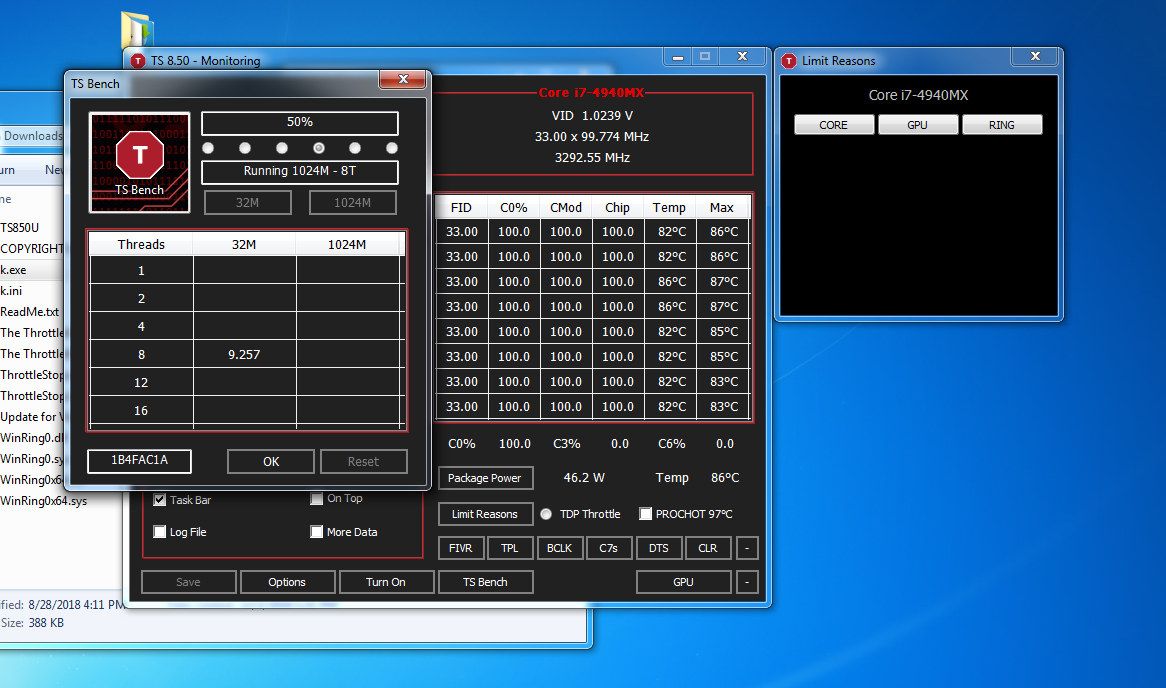Click the 32M benchmark button
Image resolution: width=1166 pixels, height=688 pixels.
248,202
